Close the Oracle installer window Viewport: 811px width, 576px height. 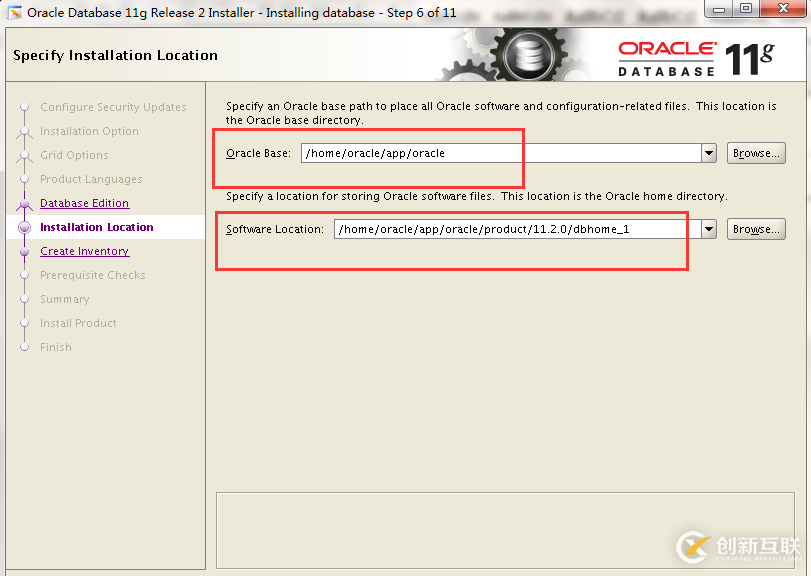[783, 9]
